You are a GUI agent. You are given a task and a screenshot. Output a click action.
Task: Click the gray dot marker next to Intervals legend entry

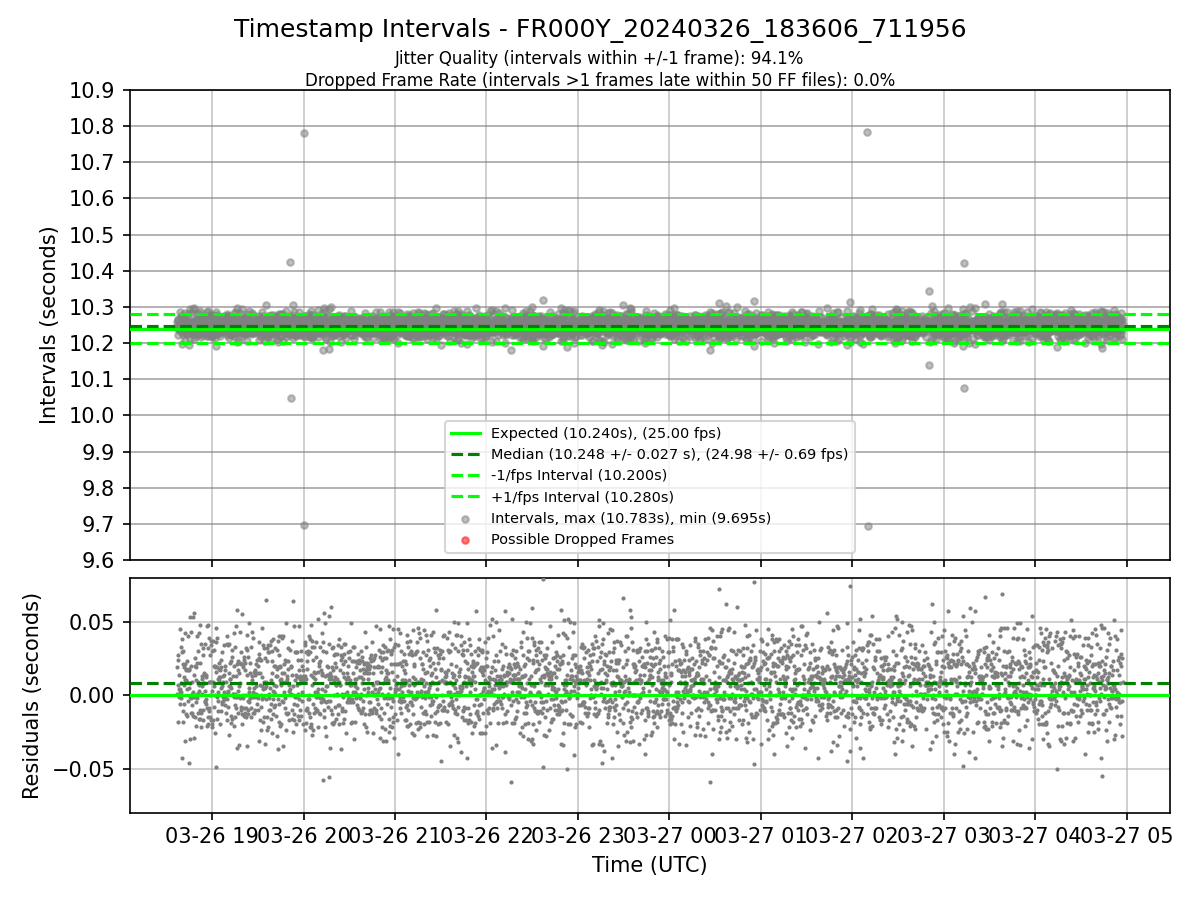(x=466, y=518)
